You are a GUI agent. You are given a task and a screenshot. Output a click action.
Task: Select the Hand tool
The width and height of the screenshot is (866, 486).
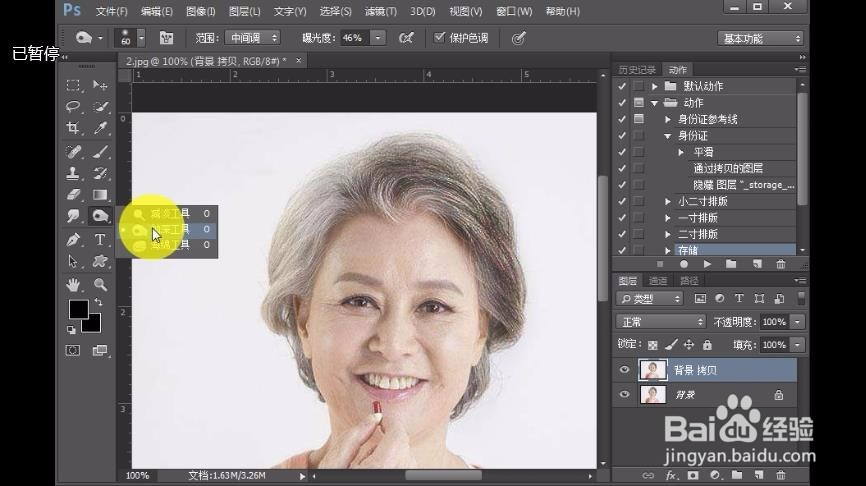(73, 284)
